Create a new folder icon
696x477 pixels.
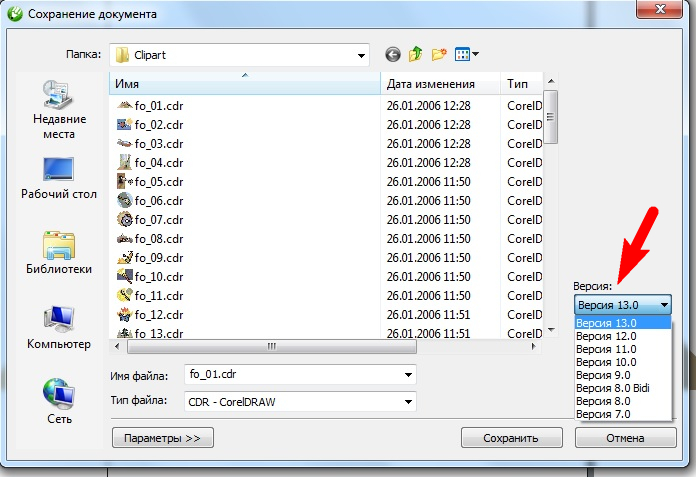[x=439, y=54]
